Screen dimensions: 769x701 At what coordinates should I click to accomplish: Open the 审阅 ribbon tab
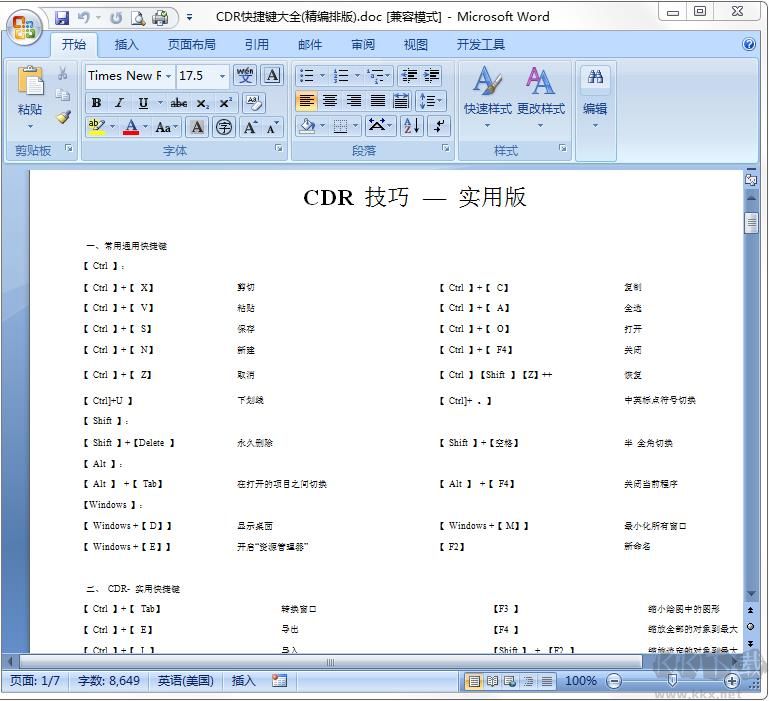[x=362, y=45]
